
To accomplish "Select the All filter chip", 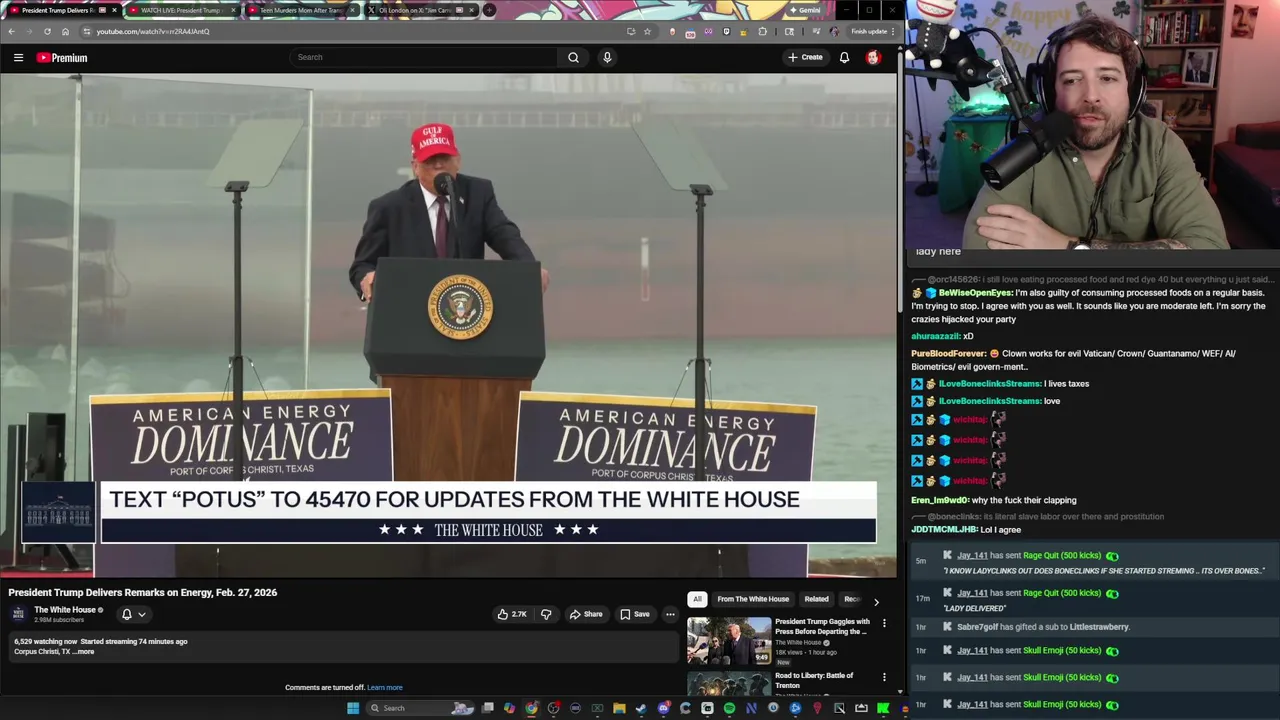I will (697, 599).
